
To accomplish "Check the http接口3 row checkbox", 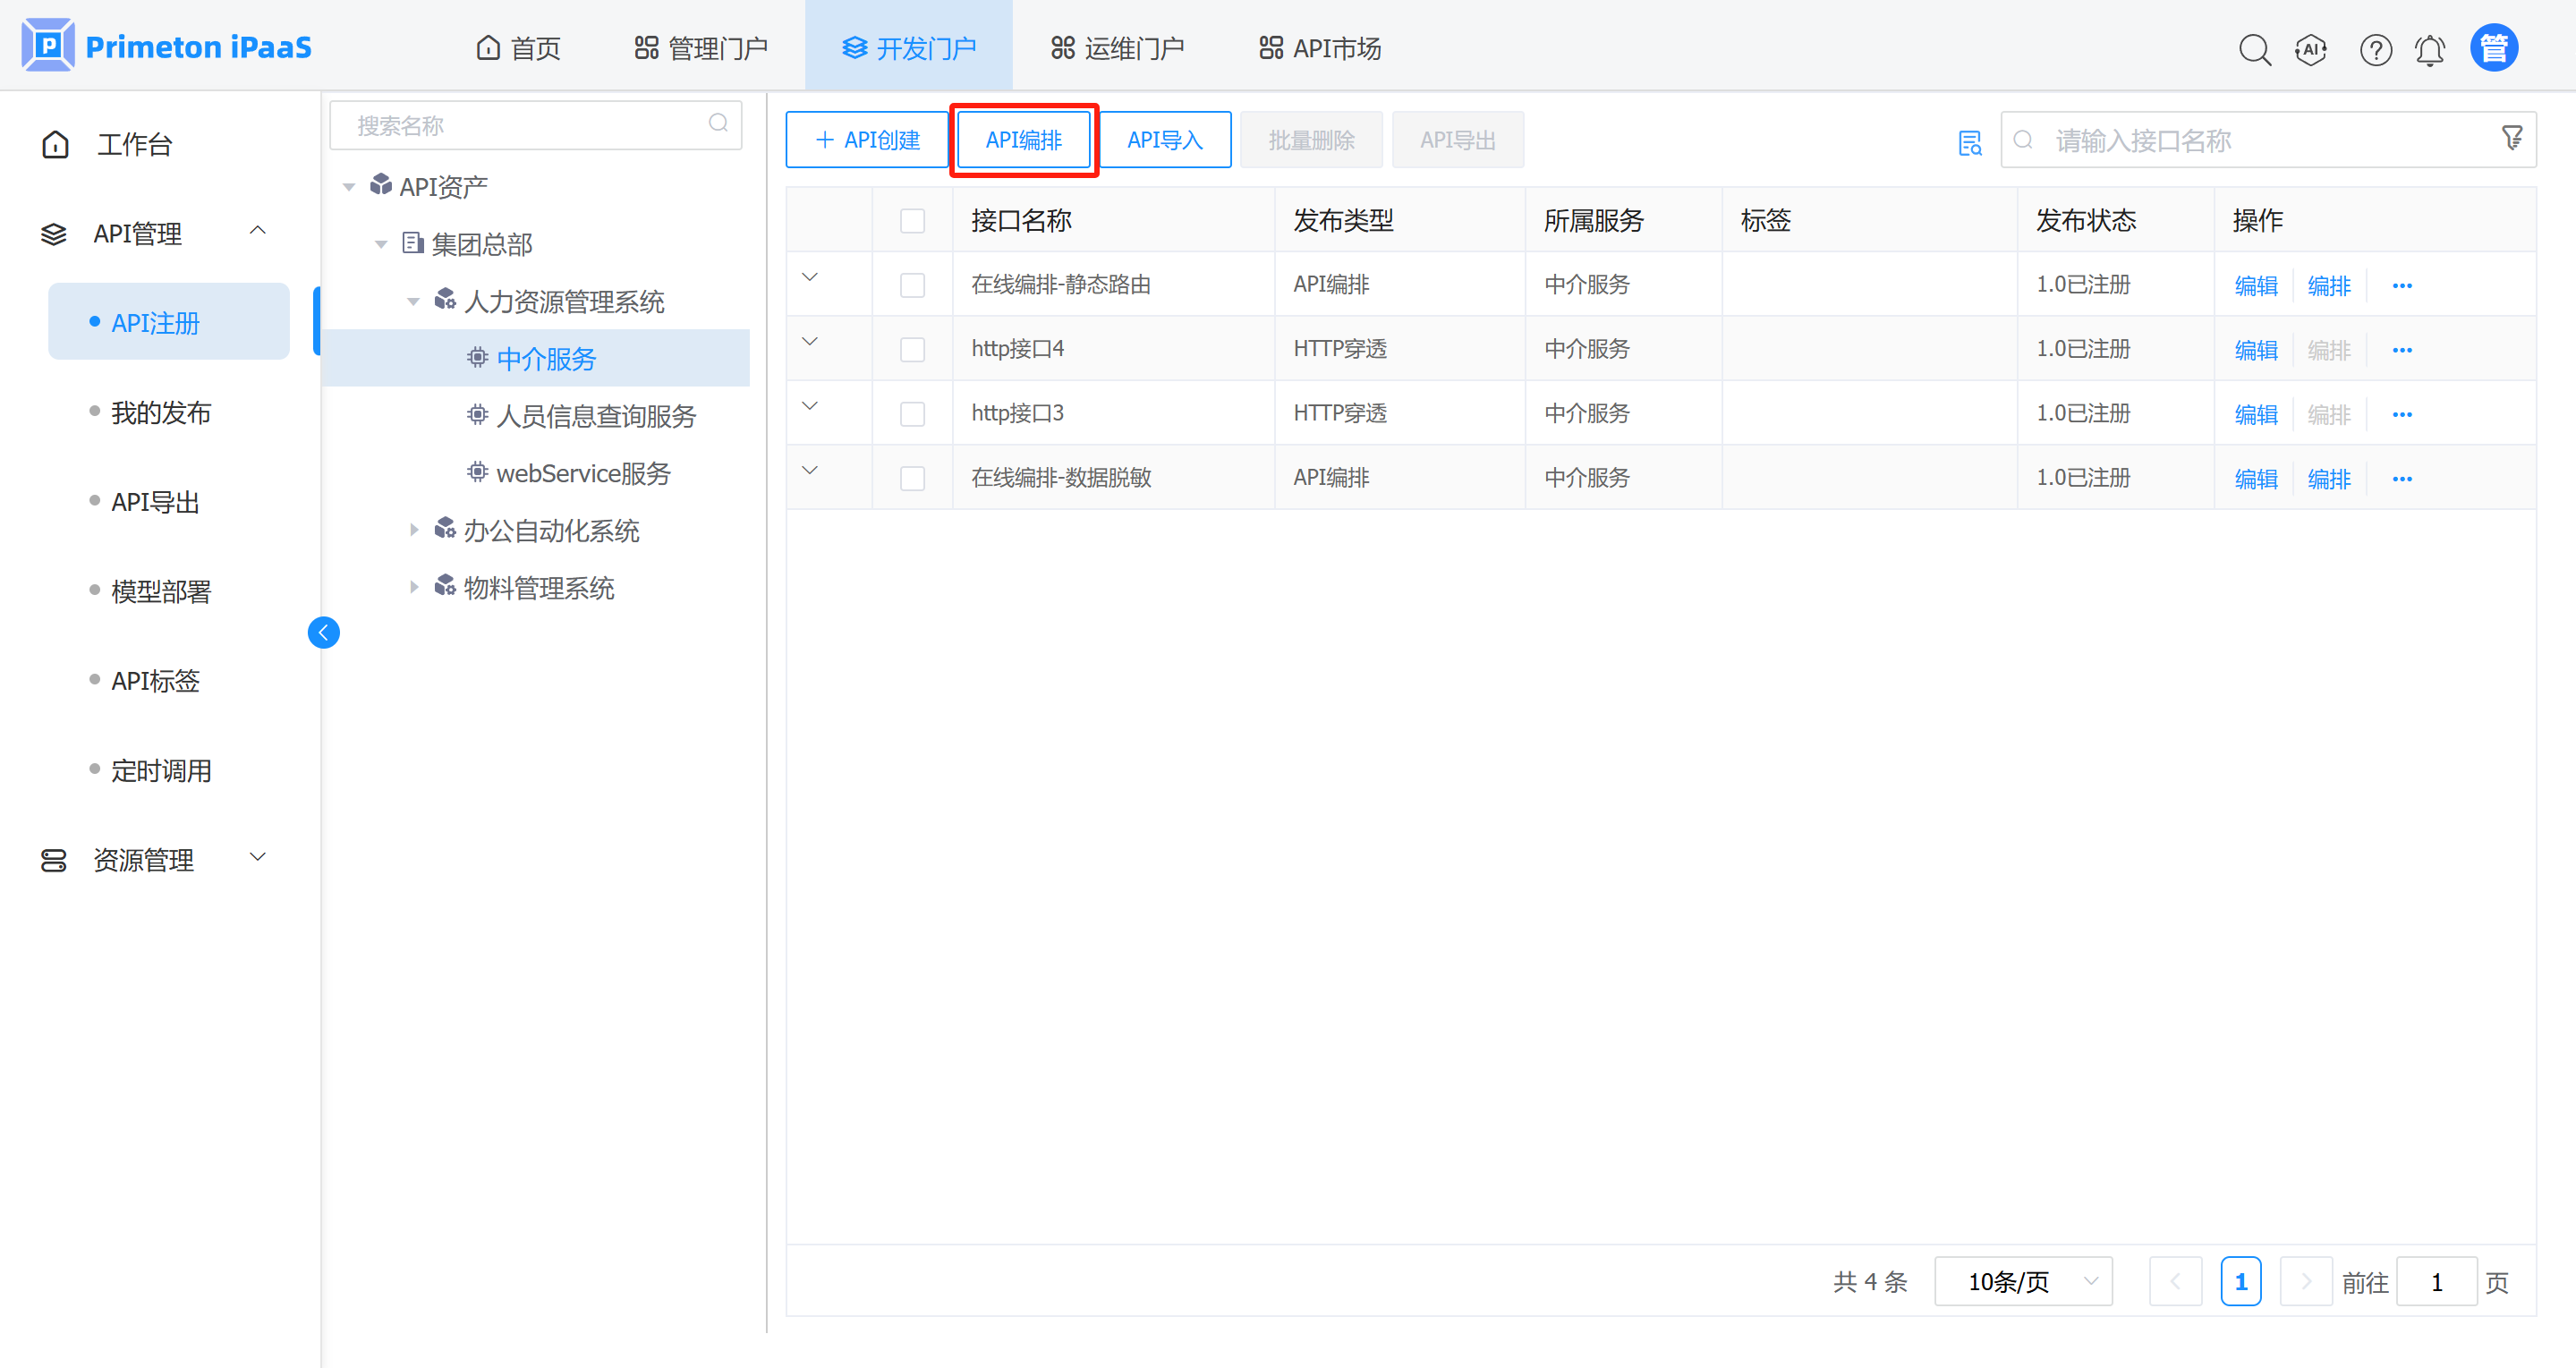I will coord(912,414).
